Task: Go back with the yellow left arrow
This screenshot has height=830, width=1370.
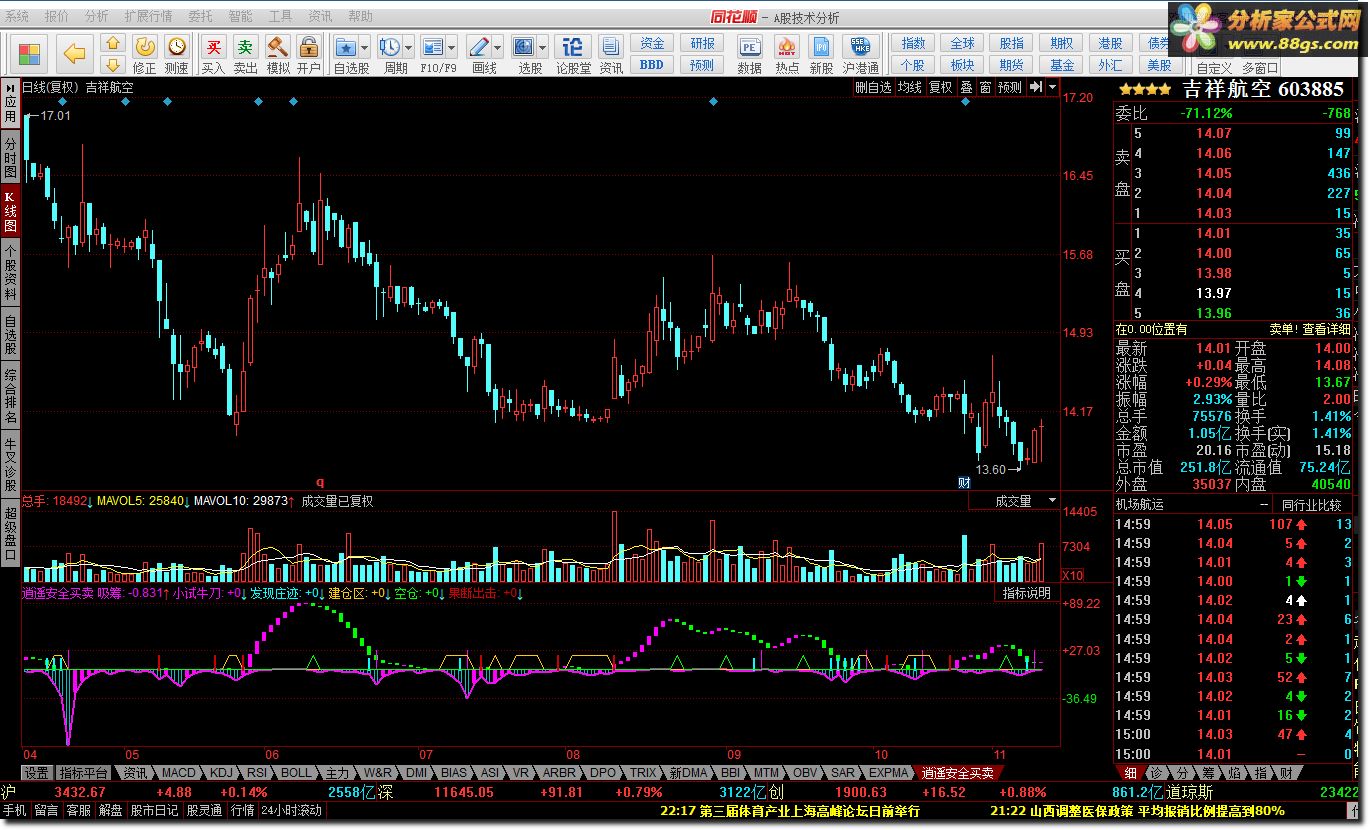Action: click(74, 54)
